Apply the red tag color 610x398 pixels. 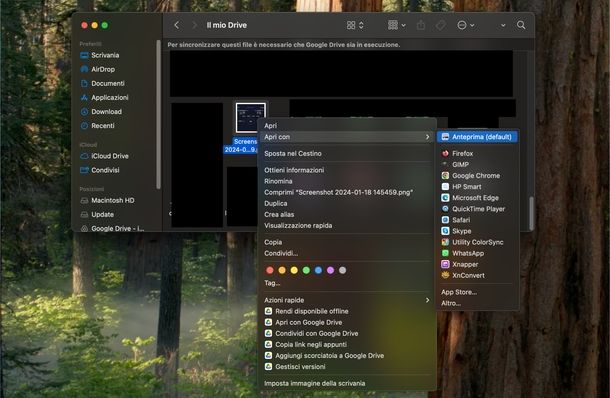[270, 270]
